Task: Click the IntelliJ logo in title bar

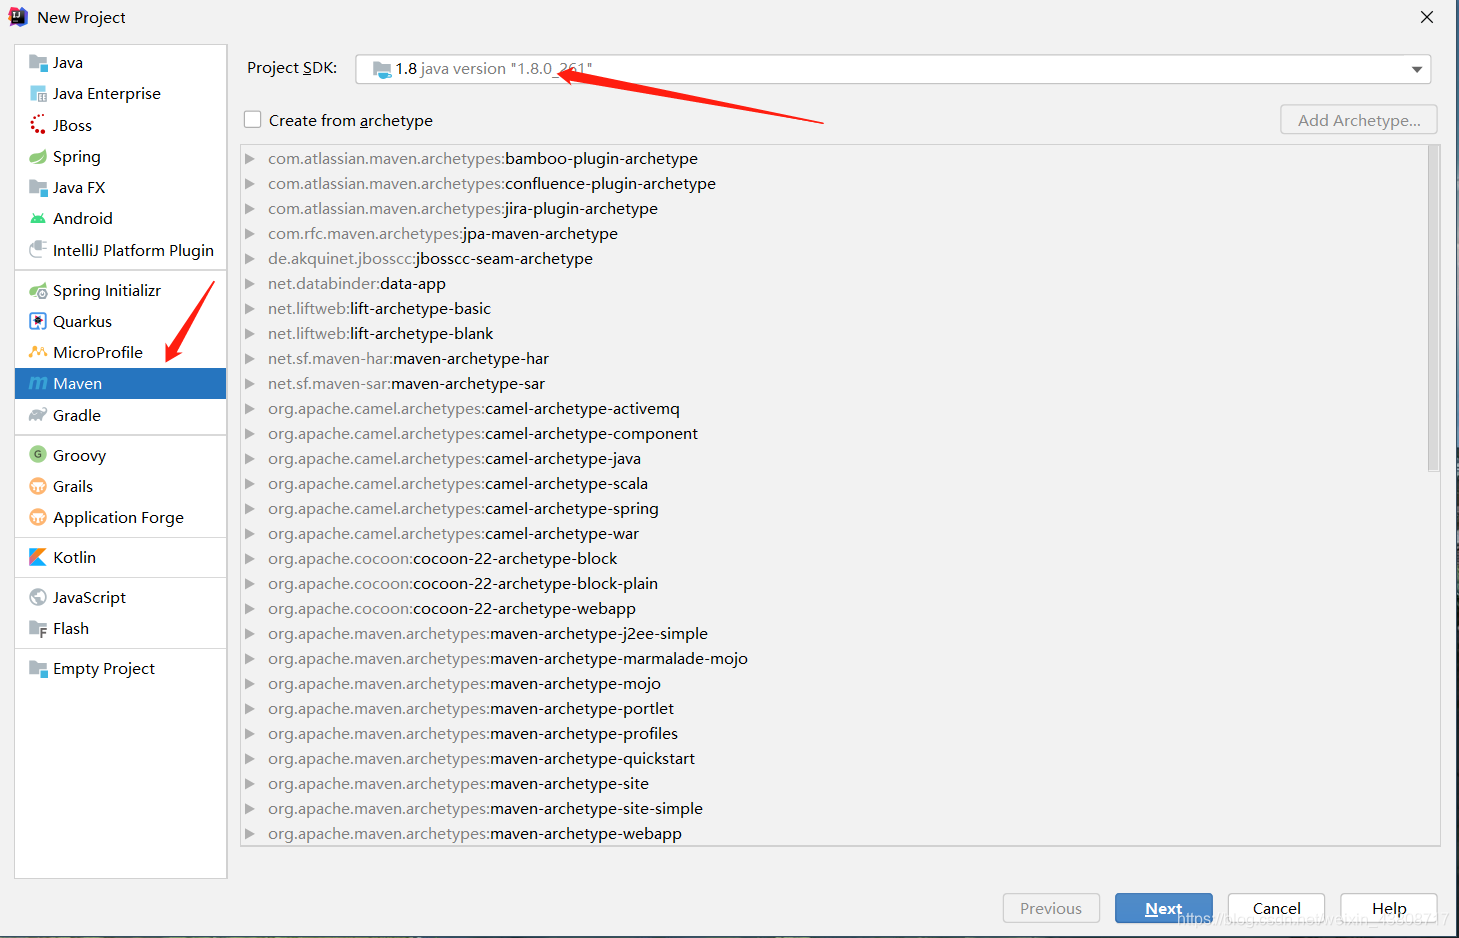Action: (18, 17)
